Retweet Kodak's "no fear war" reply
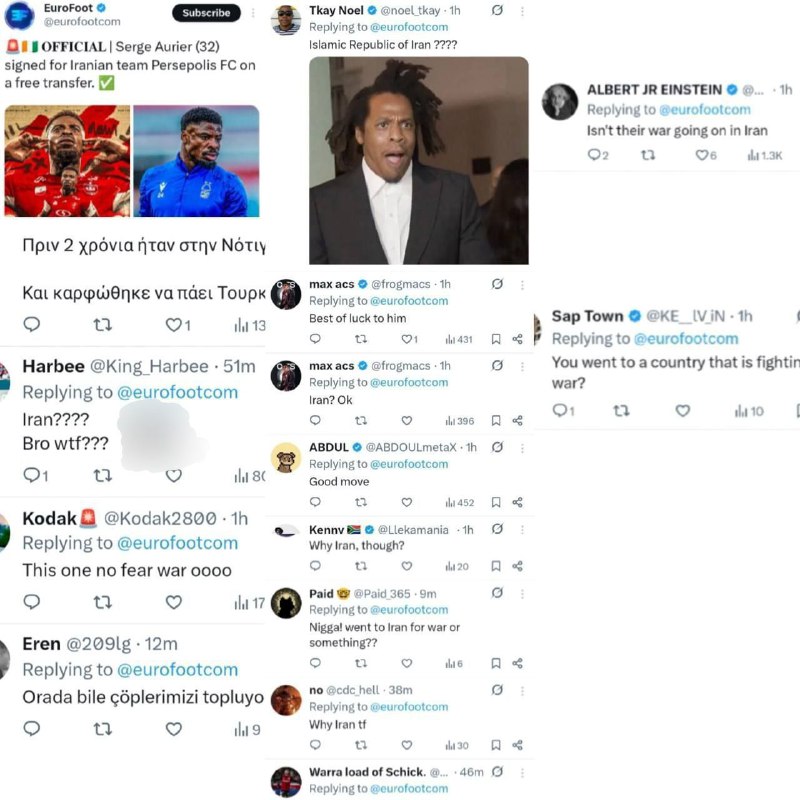Viewport: 800px width, 800px height. pos(103,602)
